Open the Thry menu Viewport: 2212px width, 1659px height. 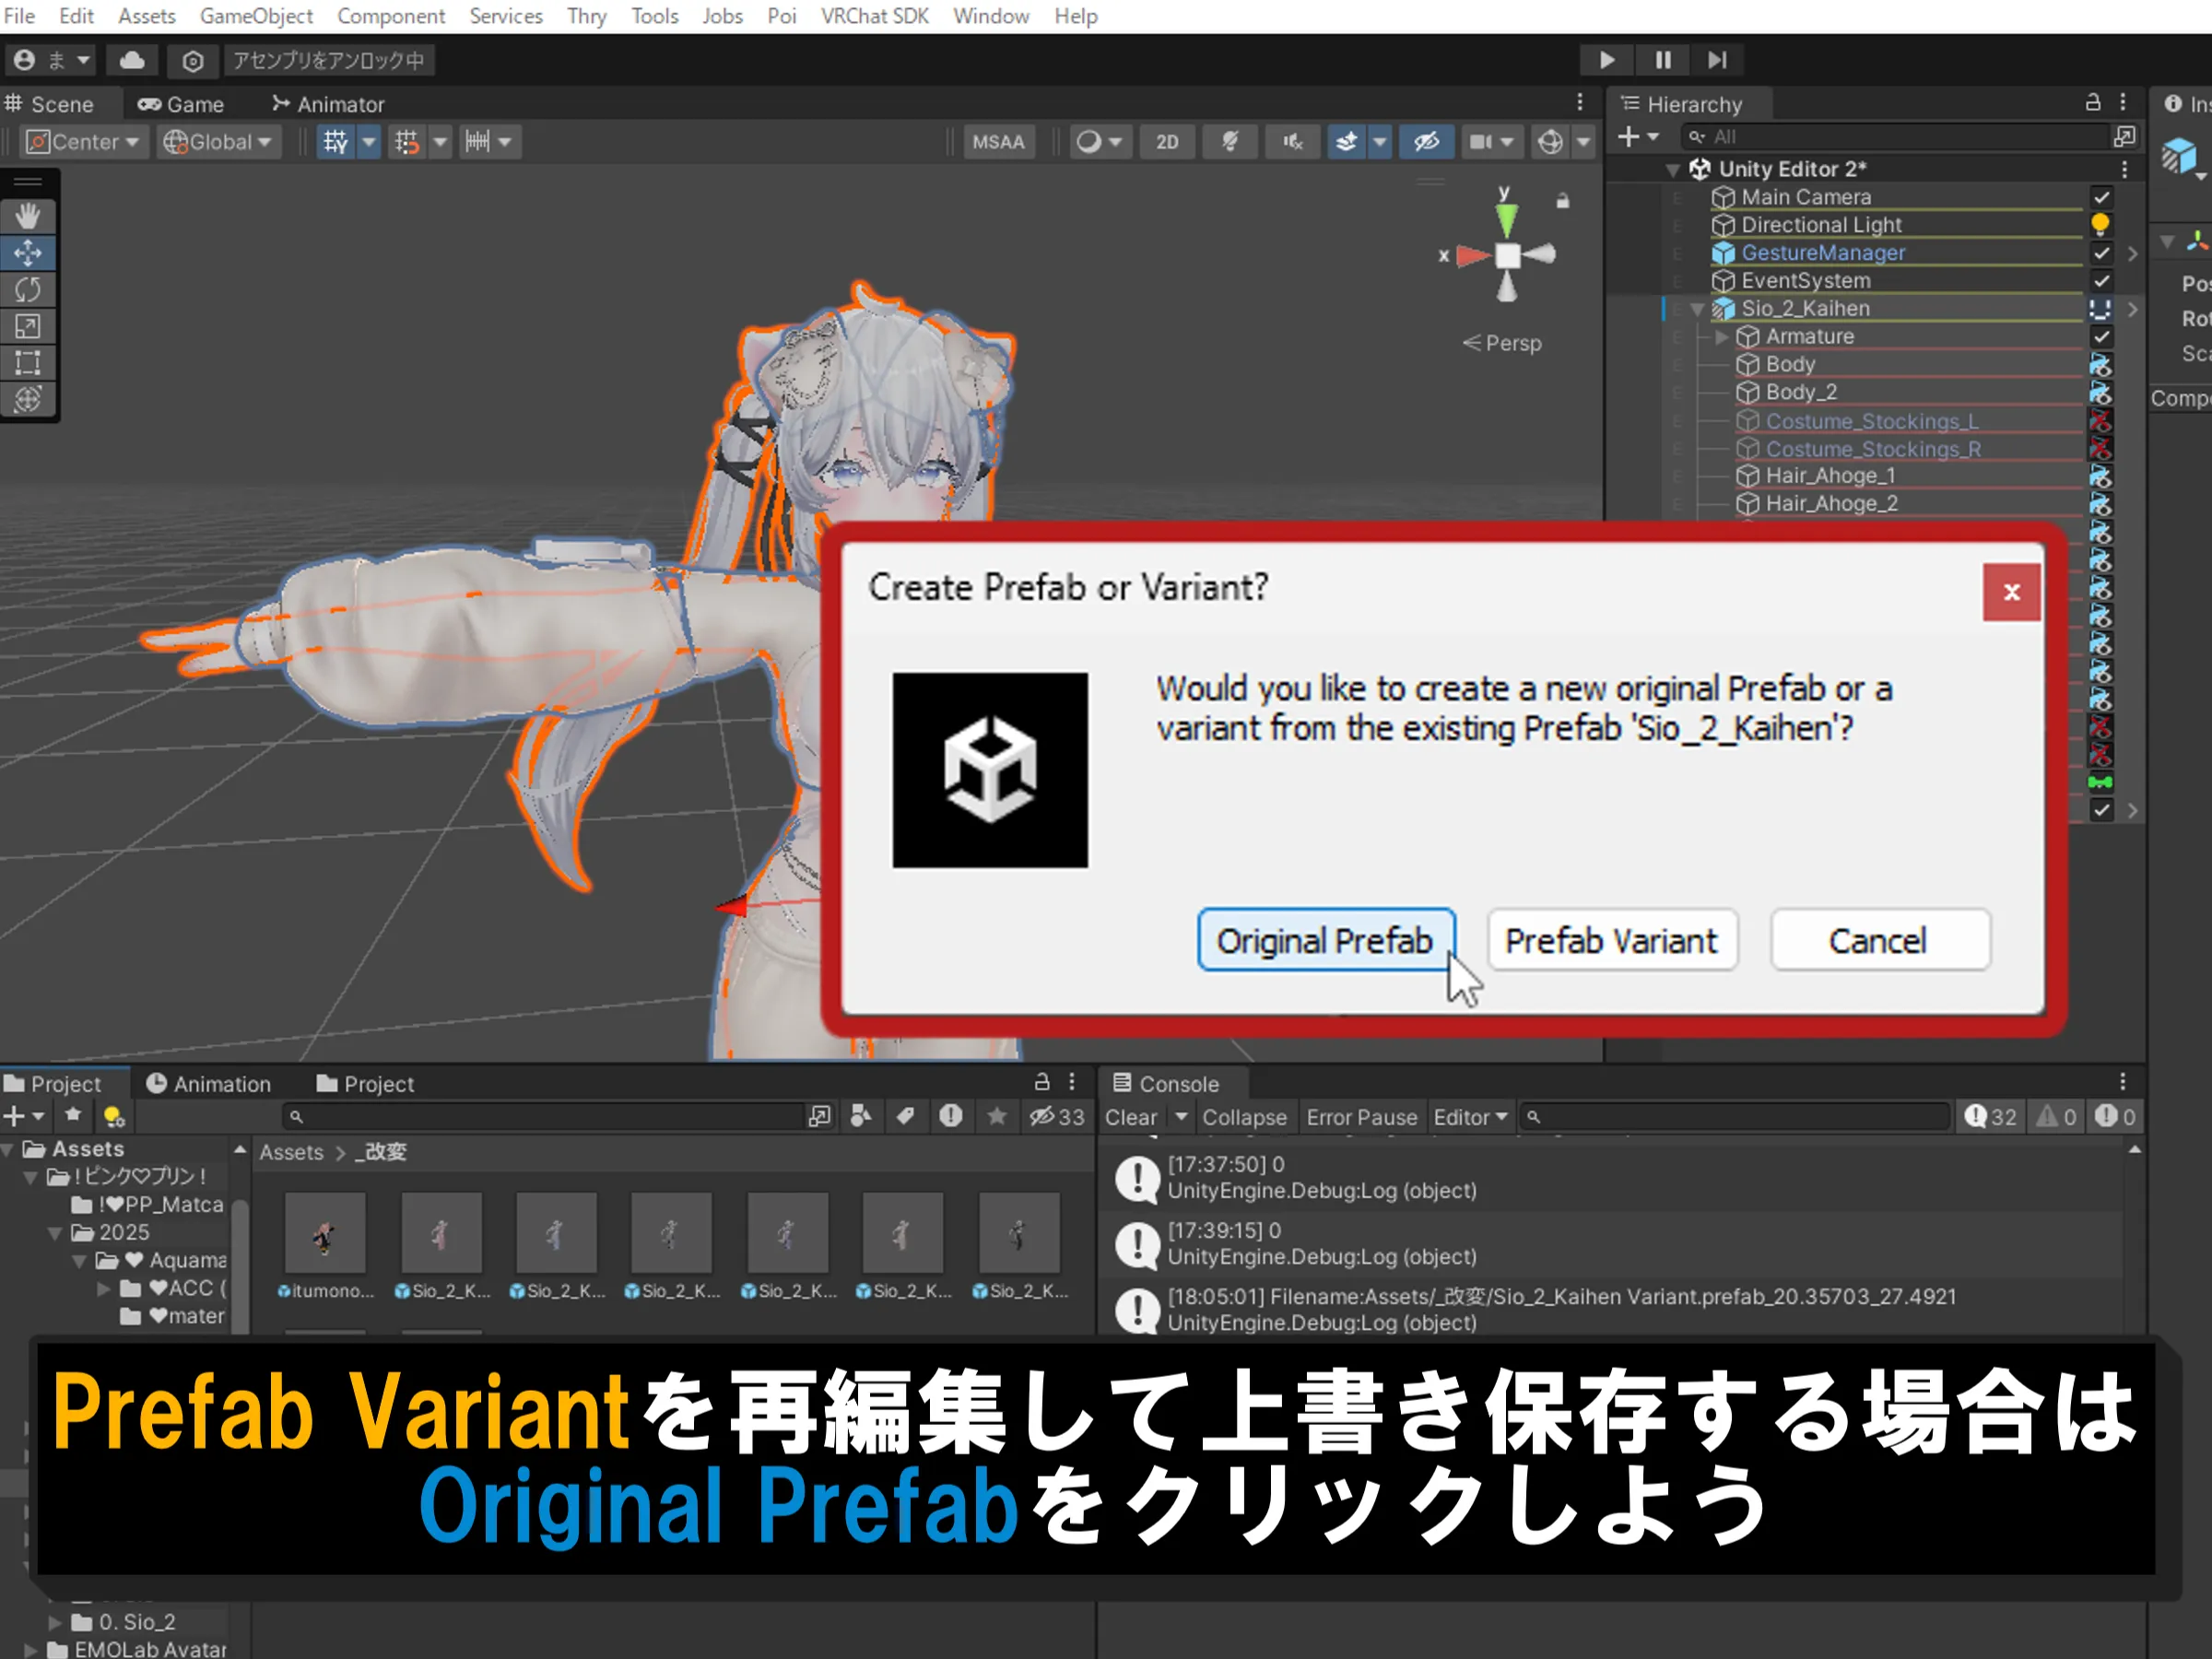point(587,16)
